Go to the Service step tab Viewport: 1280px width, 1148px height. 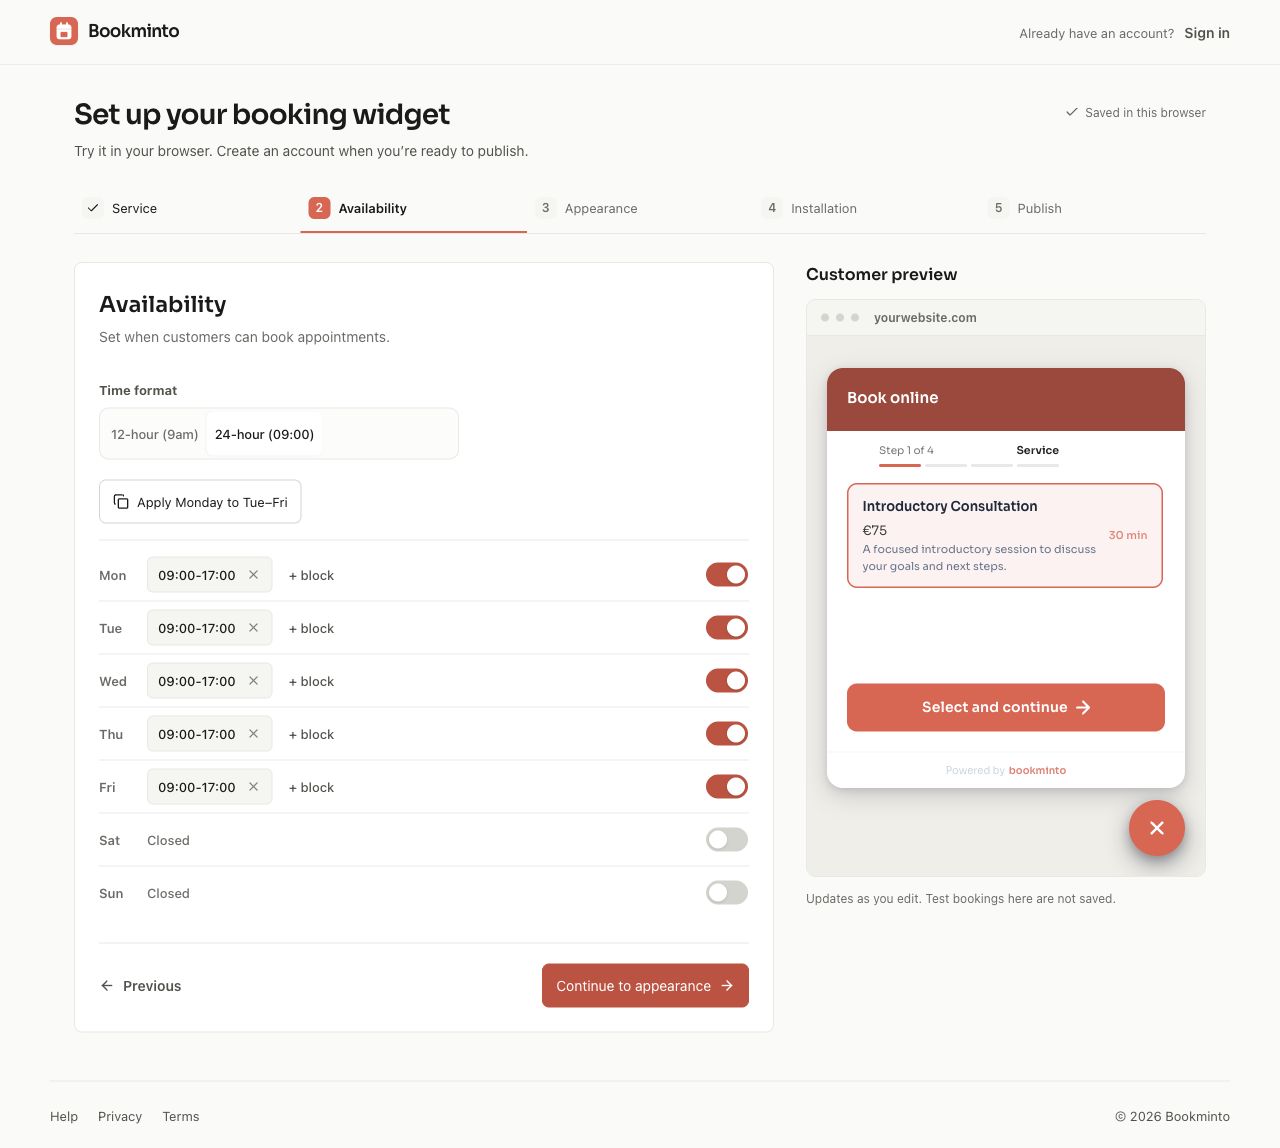[x=187, y=208]
